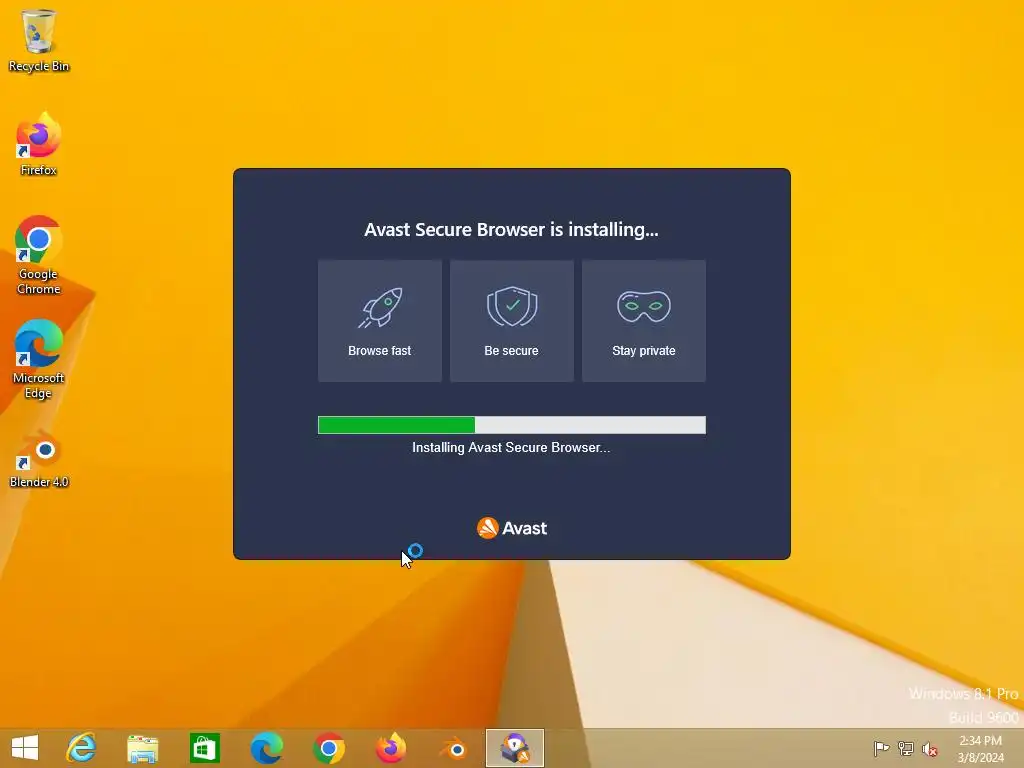Launch Firefox from the taskbar
Image resolution: width=1024 pixels, height=768 pixels.
click(391, 748)
